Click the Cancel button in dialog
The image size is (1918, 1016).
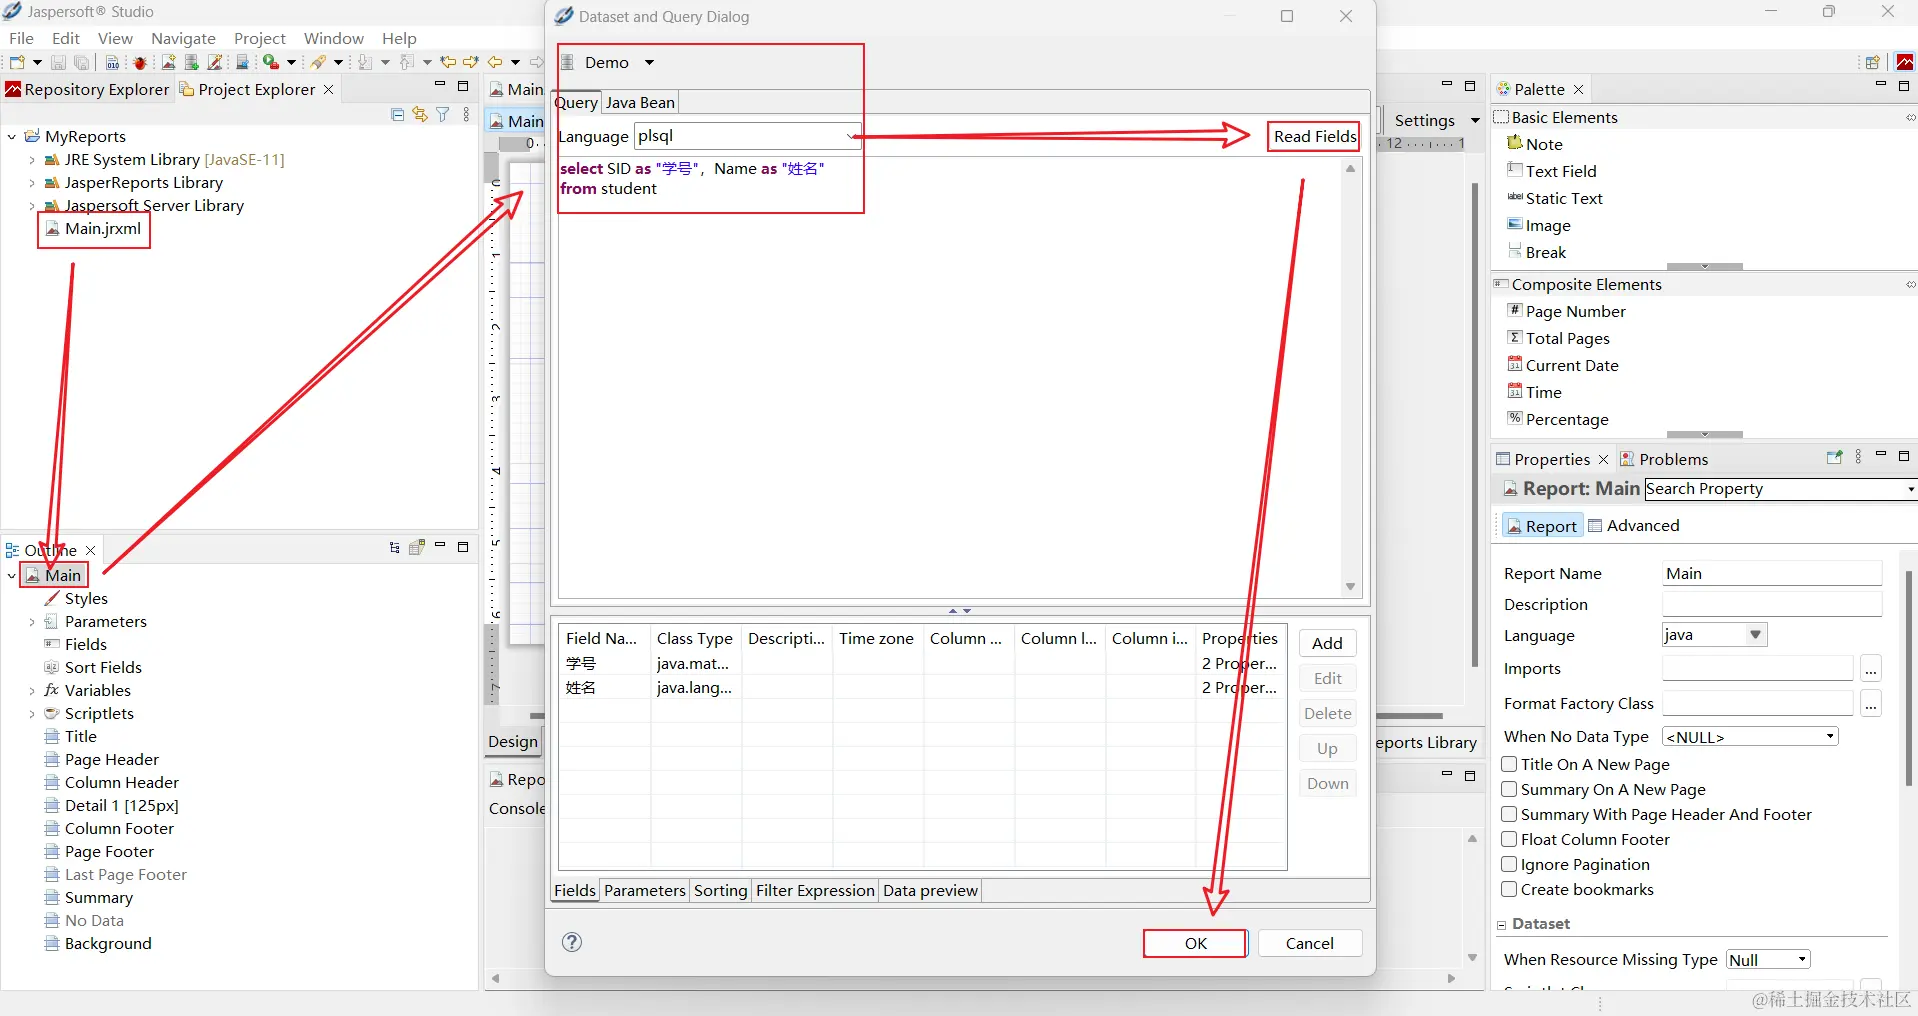click(x=1309, y=943)
